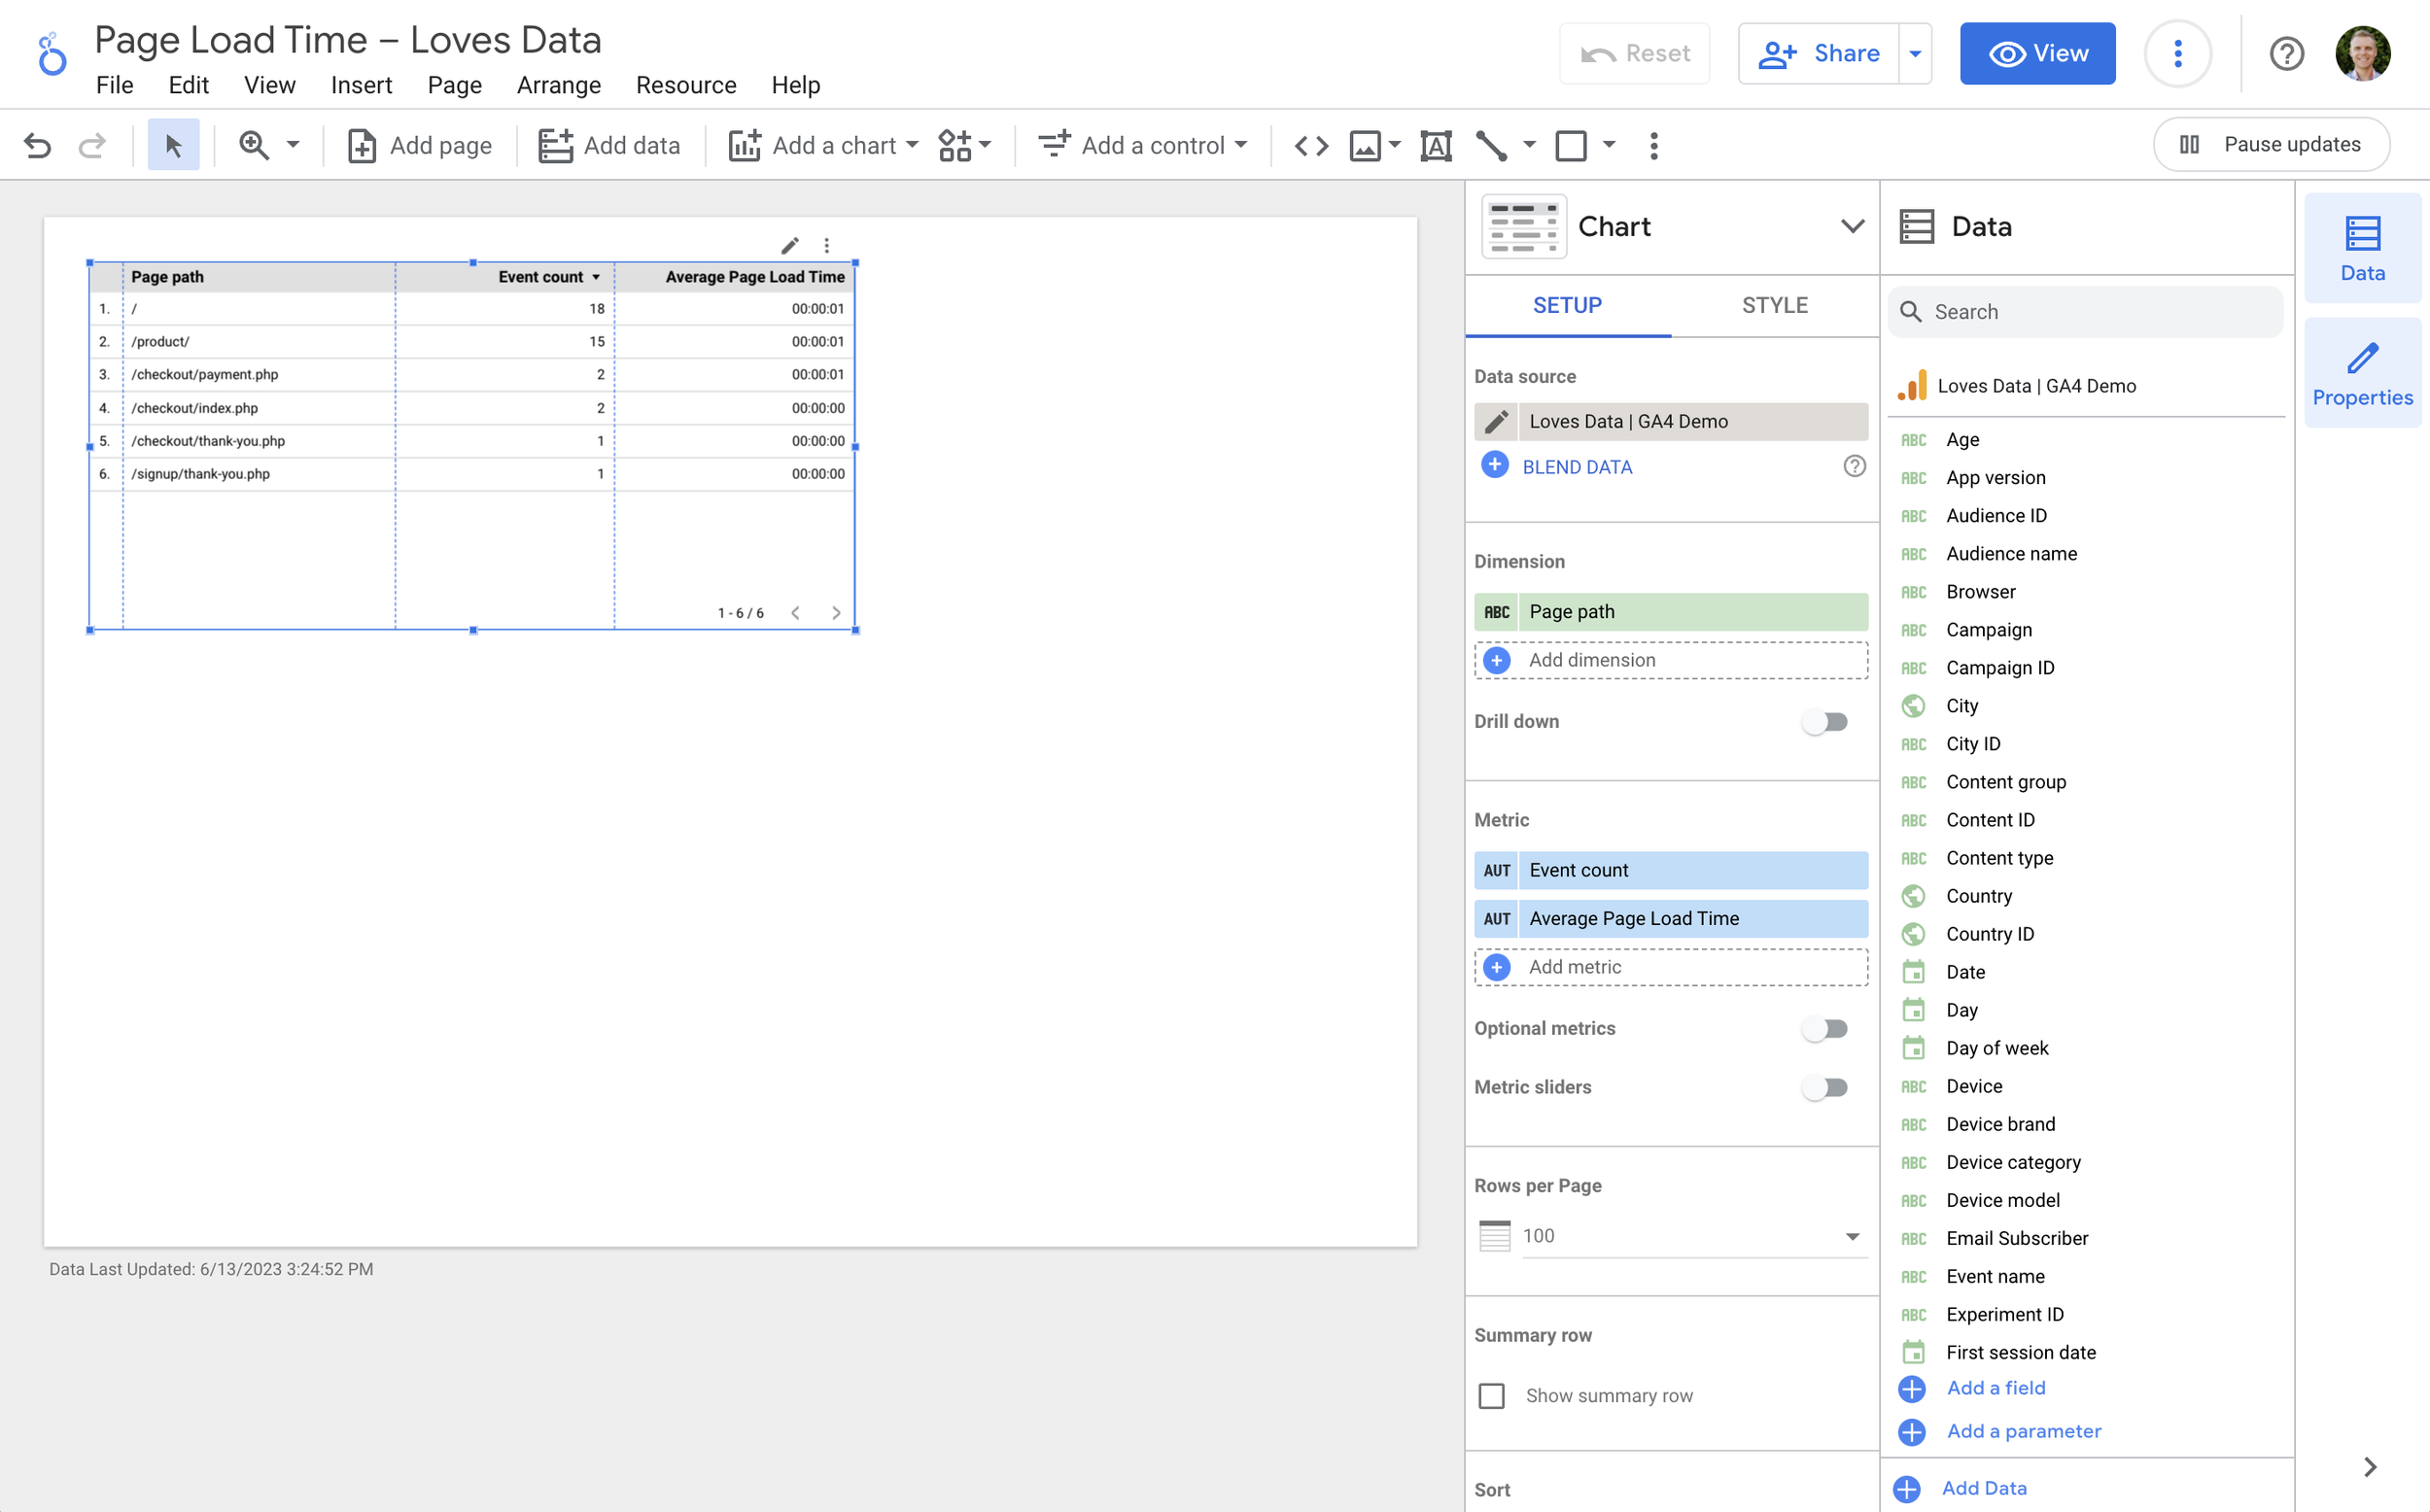
Task: Open the Share dropdown arrow
Action: 1915,53
